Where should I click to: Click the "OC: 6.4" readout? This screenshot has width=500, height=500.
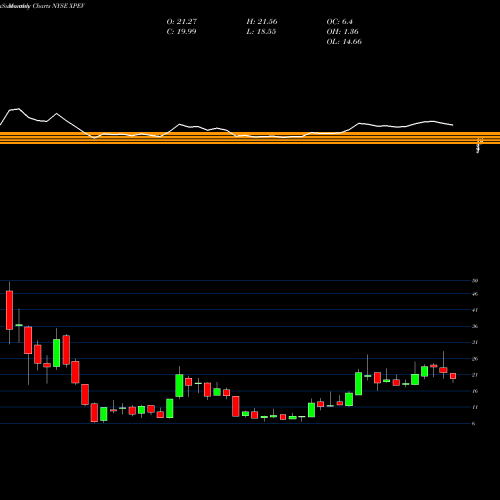pyautogui.click(x=340, y=22)
